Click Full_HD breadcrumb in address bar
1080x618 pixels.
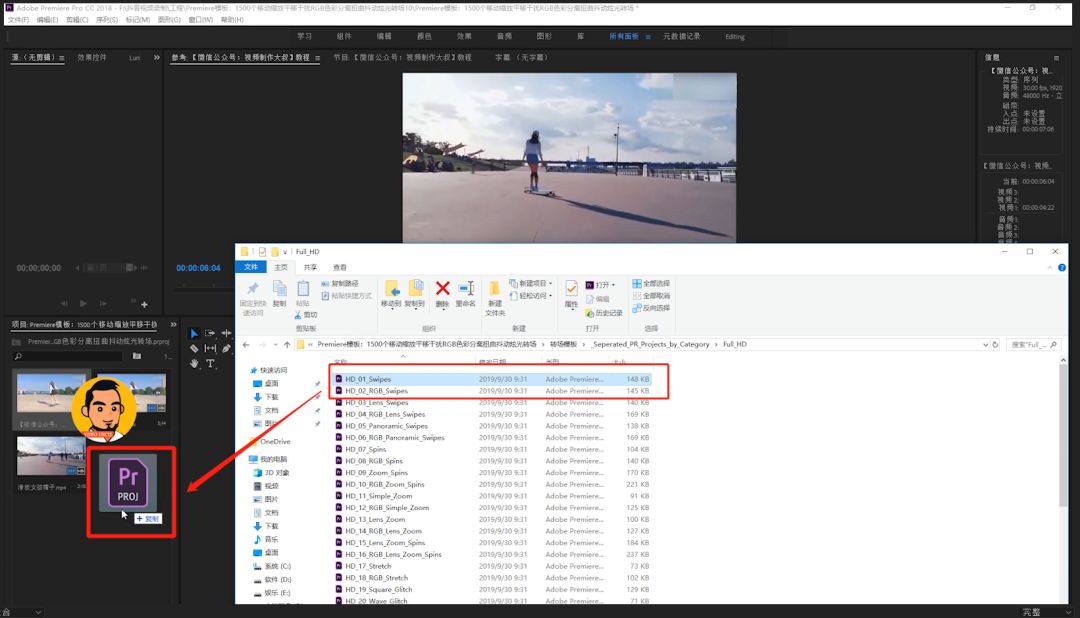(734, 344)
